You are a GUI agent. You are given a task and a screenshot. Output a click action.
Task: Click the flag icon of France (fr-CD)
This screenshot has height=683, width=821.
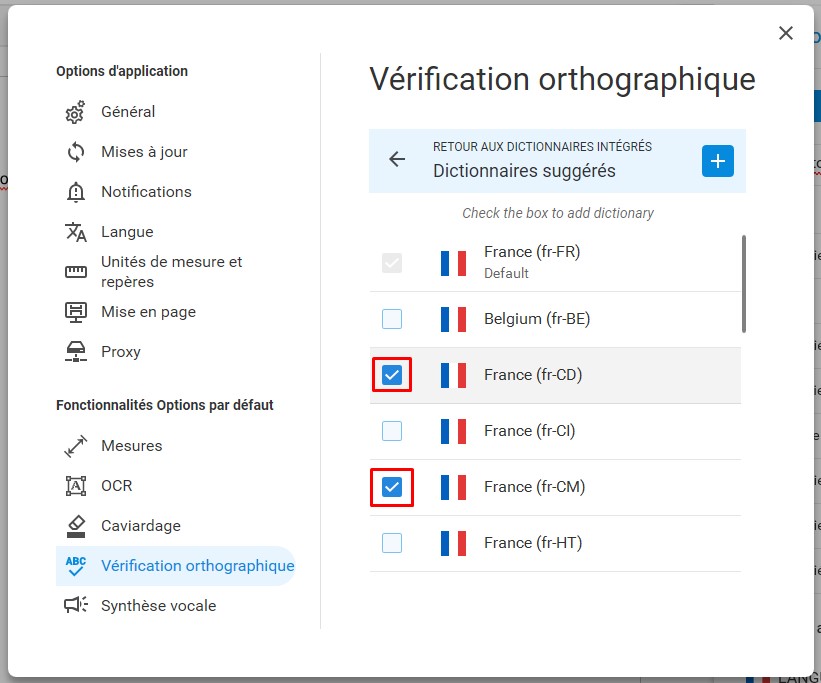tap(453, 375)
